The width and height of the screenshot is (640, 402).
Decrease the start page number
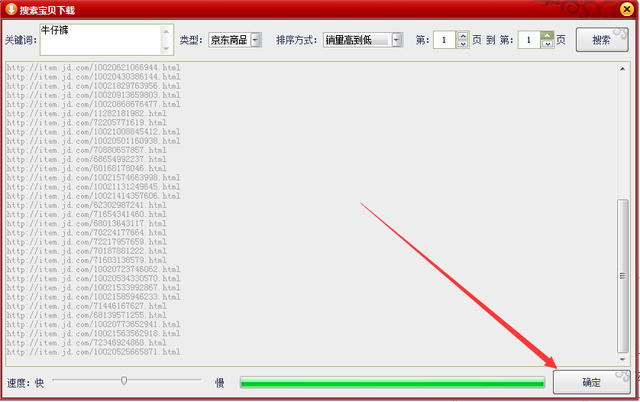coord(462,44)
